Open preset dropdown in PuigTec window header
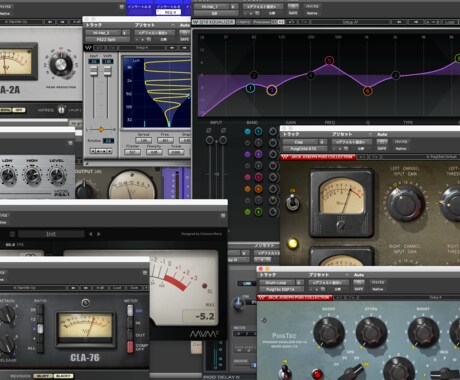This screenshot has width=460, height=380. pyautogui.click(x=329, y=283)
